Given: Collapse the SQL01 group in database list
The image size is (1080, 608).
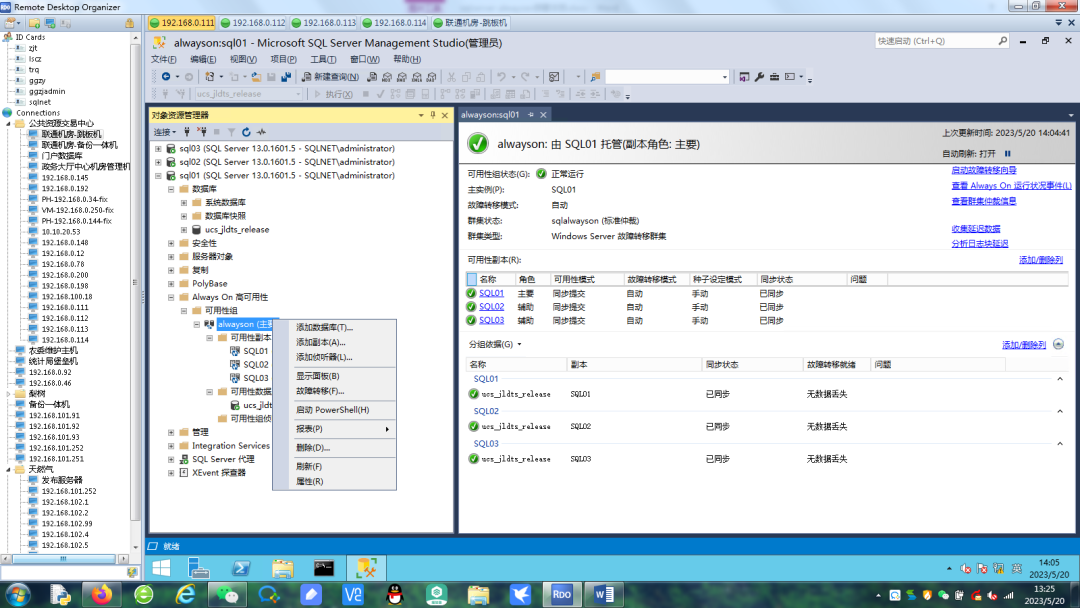Looking at the screenshot, I should click(1059, 379).
